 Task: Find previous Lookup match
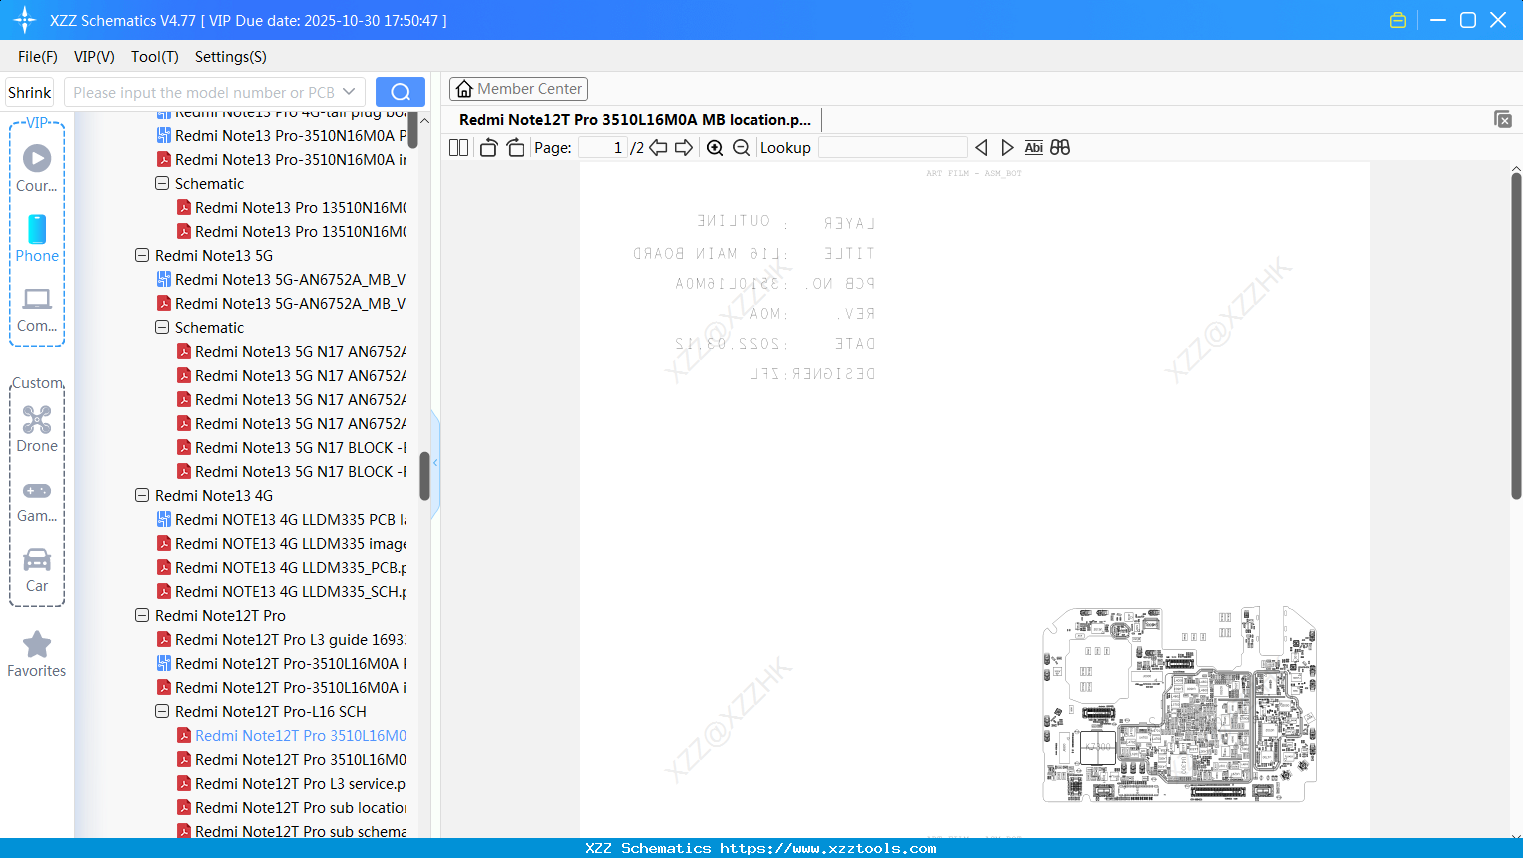click(981, 148)
